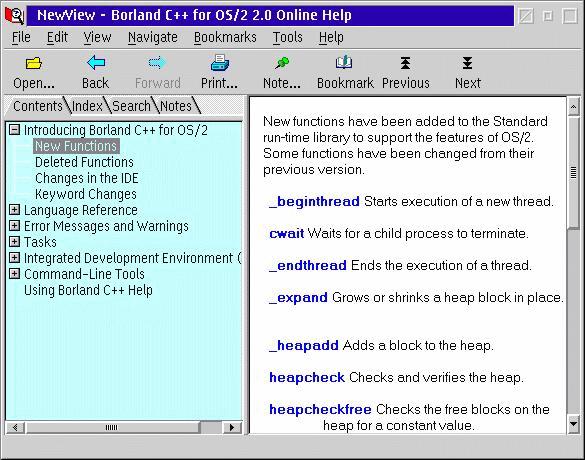This screenshot has width=585, height=460.
Task: Open the _beginthread function link
Action: coord(314,201)
